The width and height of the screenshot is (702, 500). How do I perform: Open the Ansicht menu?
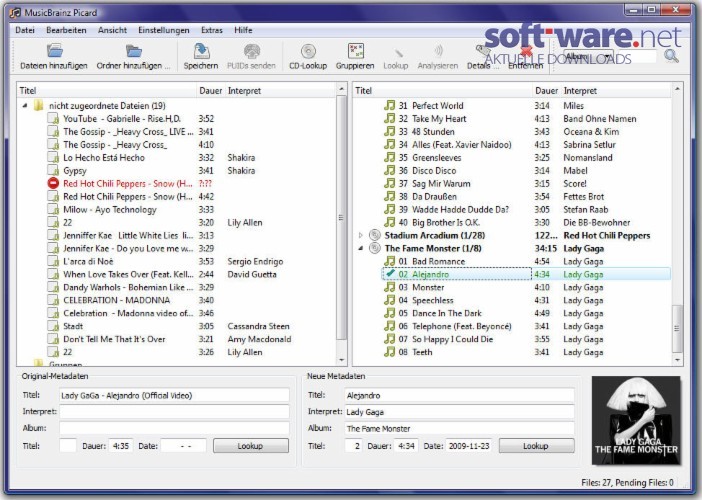[112, 30]
